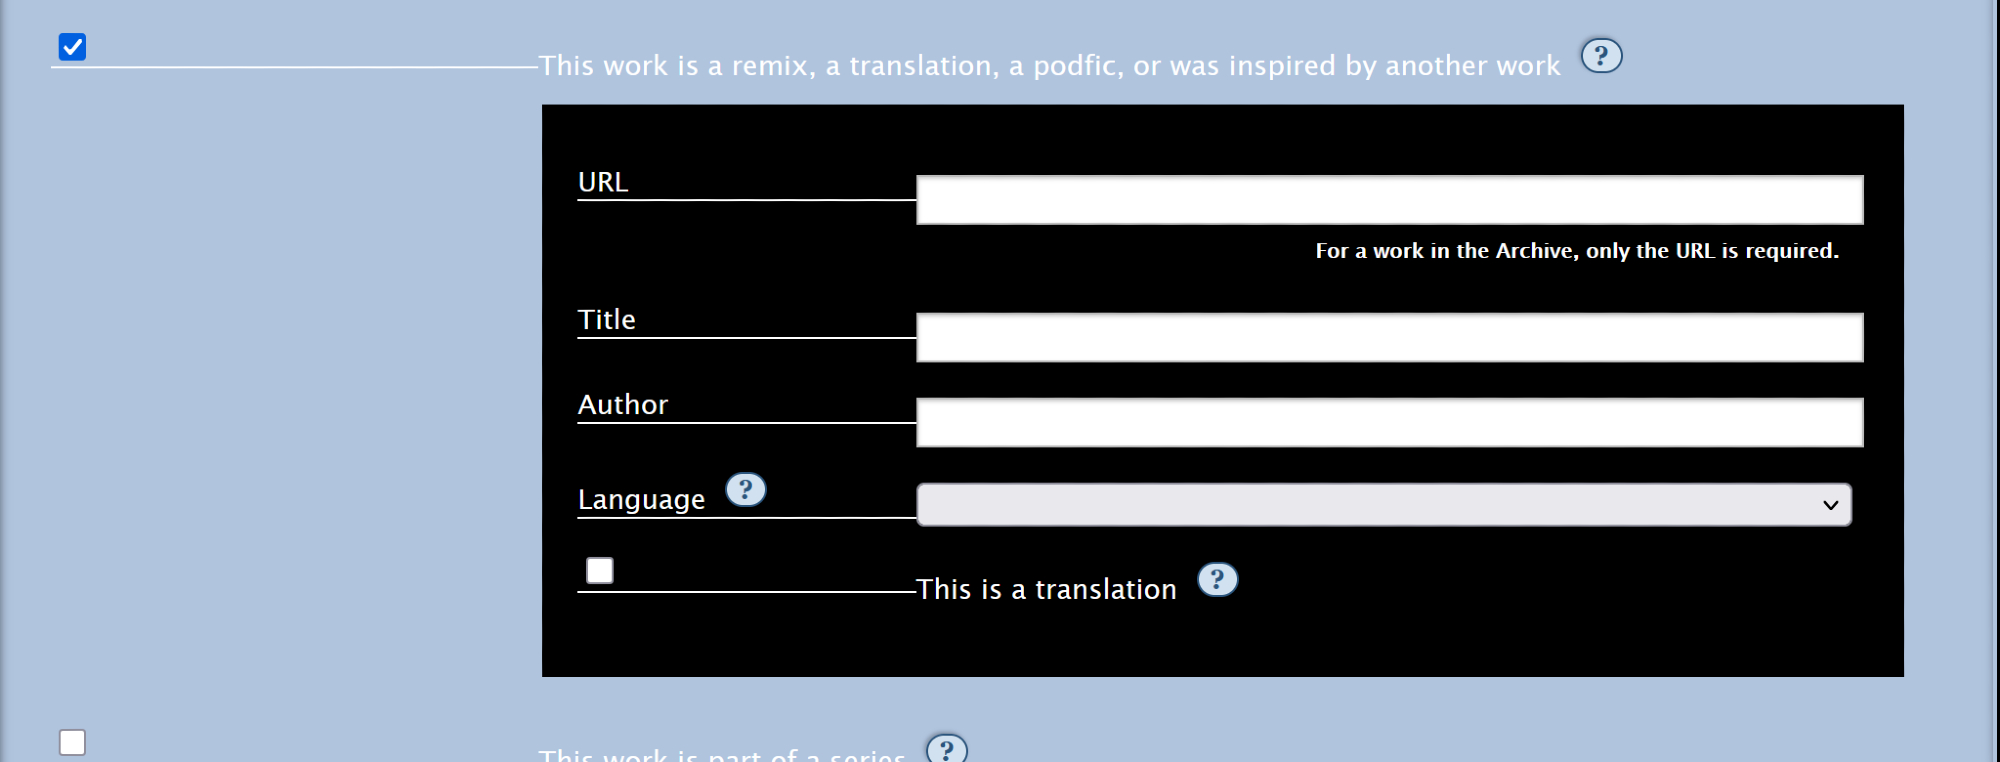Open help for the series option
2000x762 pixels.
point(946,749)
